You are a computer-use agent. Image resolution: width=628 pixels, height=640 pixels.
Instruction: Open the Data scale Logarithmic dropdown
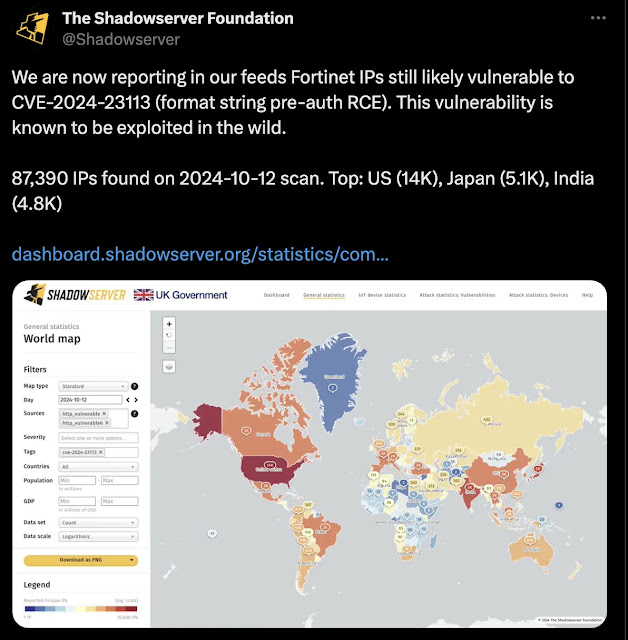(x=98, y=536)
